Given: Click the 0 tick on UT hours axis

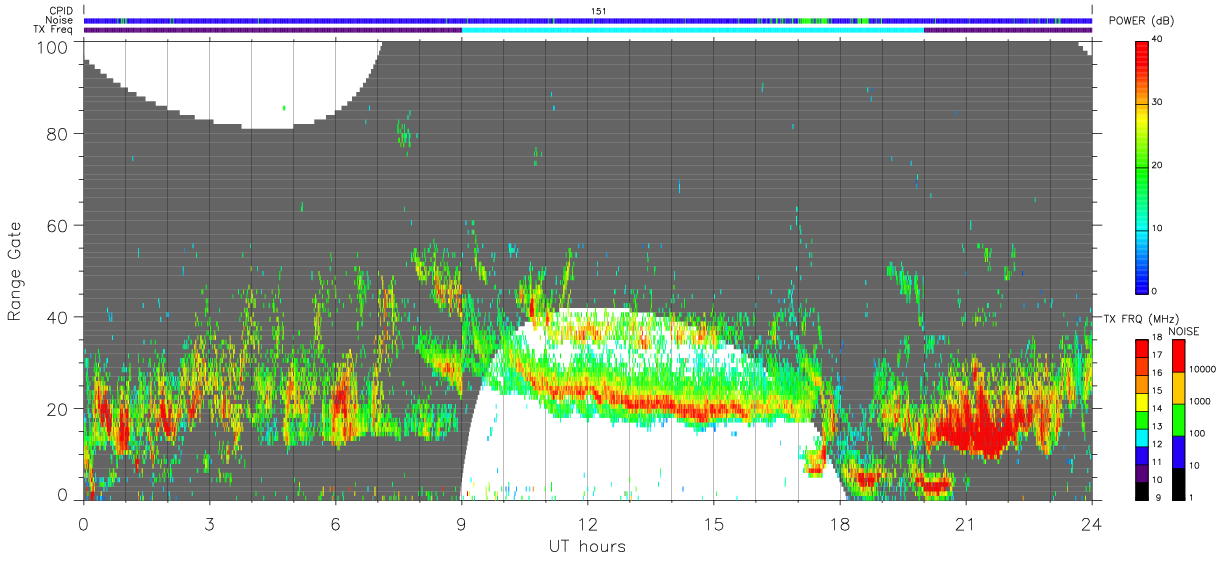Looking at the screenshot, I should [x=83, y=524].
